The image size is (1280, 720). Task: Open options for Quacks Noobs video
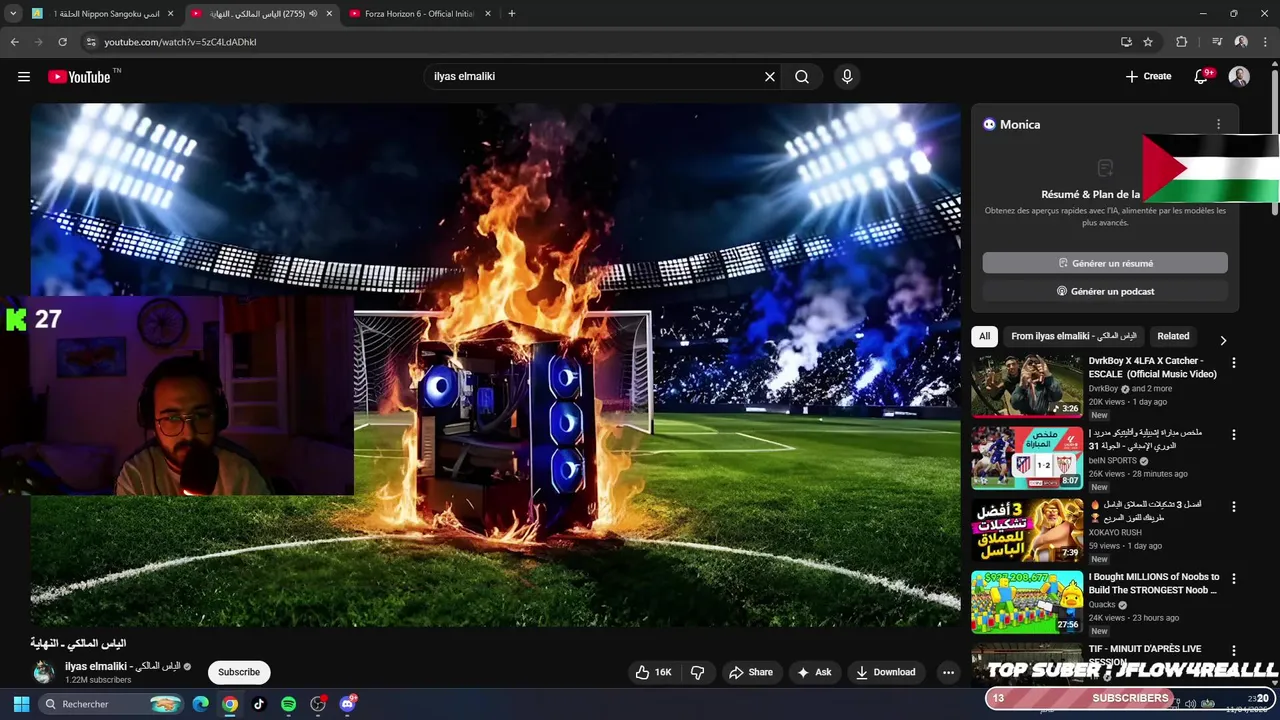click(x=1233, y=579)
